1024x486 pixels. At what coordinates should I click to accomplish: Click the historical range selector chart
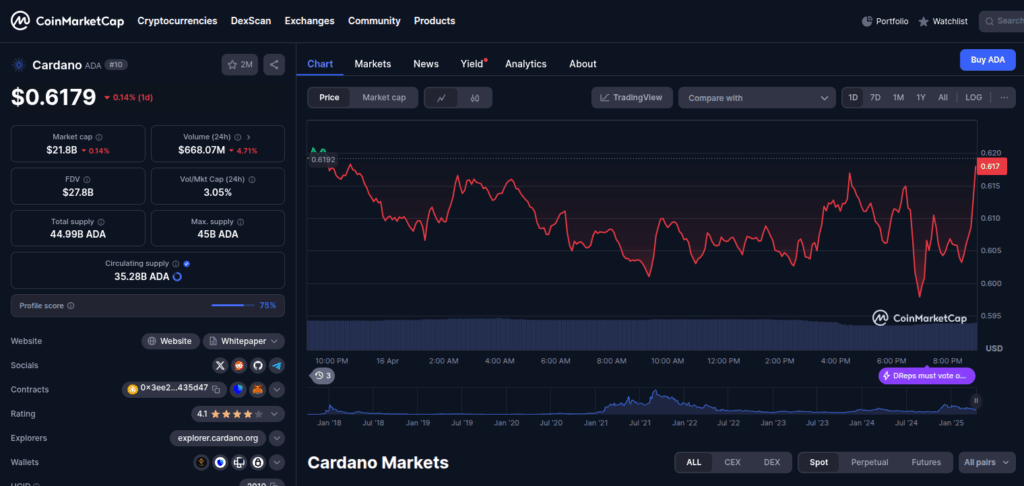point(641,402)
